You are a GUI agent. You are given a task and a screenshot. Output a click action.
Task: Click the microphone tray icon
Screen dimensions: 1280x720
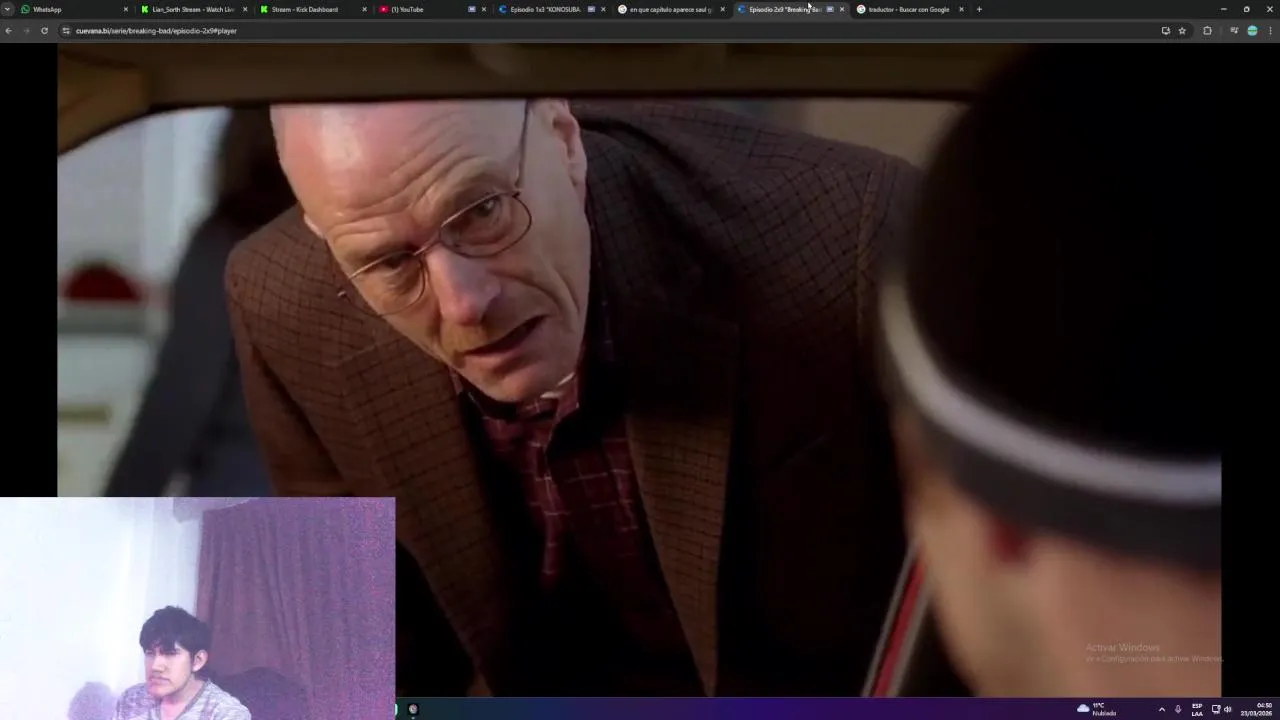[1178, 709]
